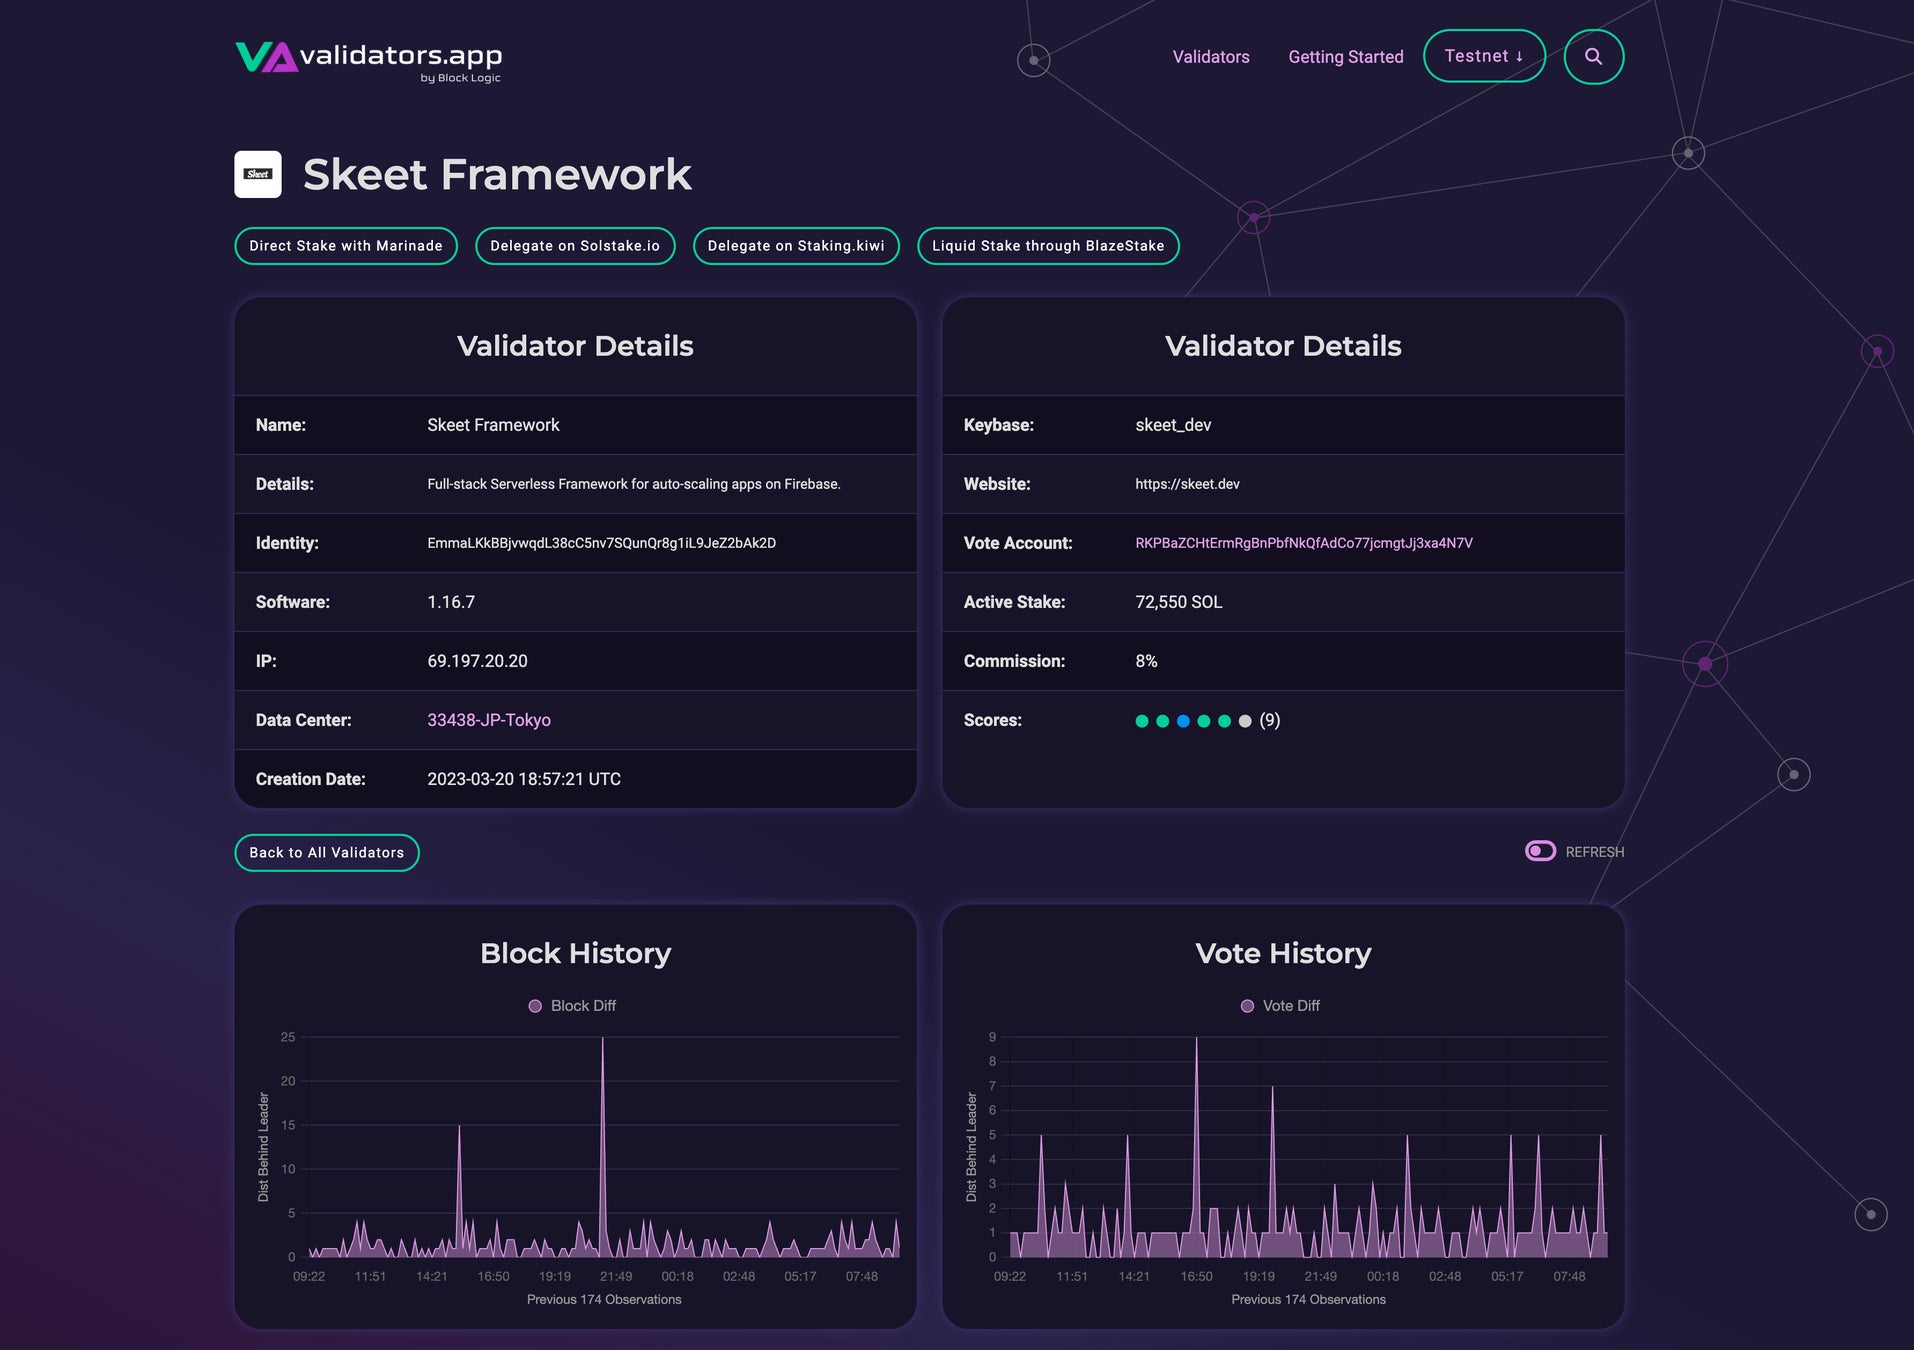This screenshot has width=1914, height=1350.
Task: Click the search magnifier icon
Action: (x=1593, y=57)
